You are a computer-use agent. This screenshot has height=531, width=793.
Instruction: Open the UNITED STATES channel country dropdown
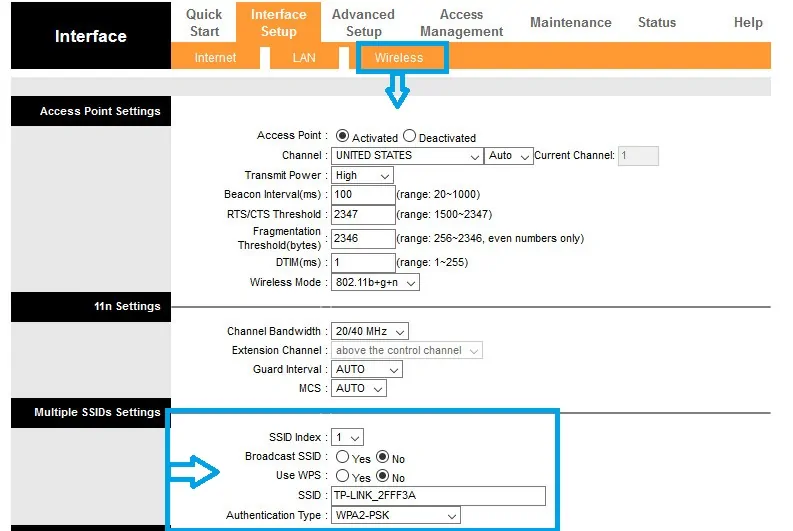[x=407, y=156]
